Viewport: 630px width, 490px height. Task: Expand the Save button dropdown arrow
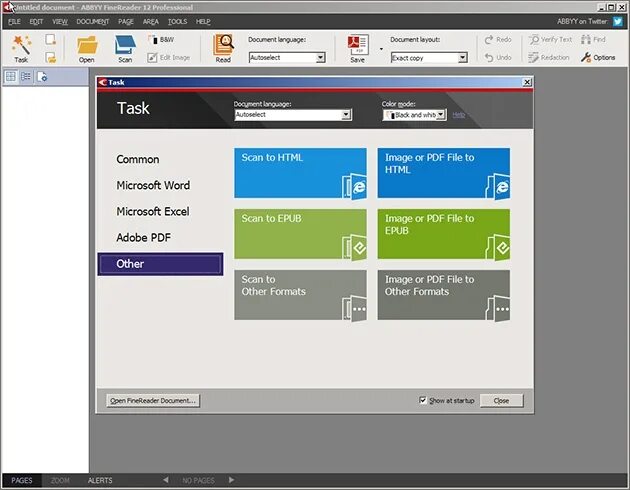tap(381, 49)
